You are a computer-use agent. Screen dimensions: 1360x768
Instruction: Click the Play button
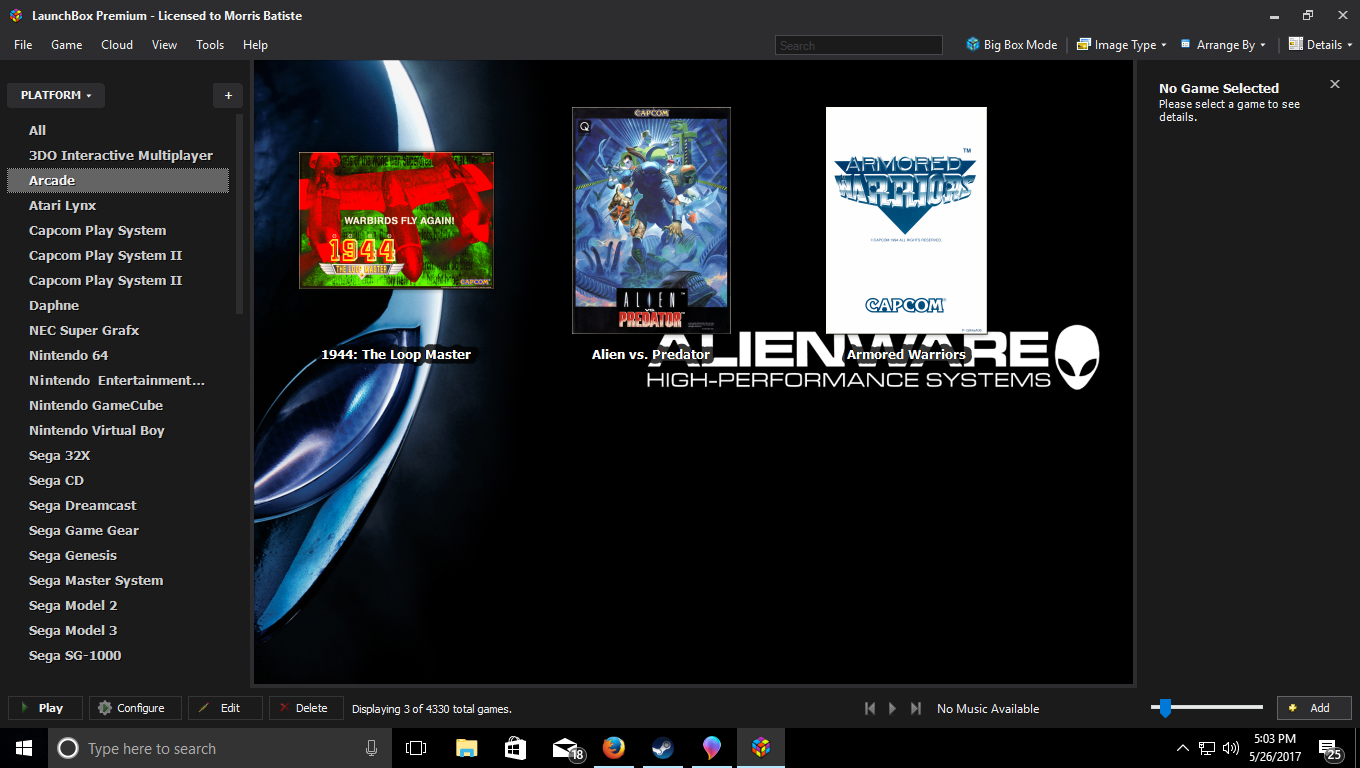[x=45, y=708]
